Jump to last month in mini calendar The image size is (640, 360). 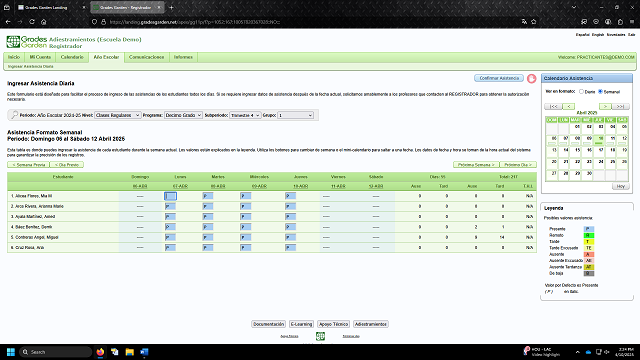(620, 107)
